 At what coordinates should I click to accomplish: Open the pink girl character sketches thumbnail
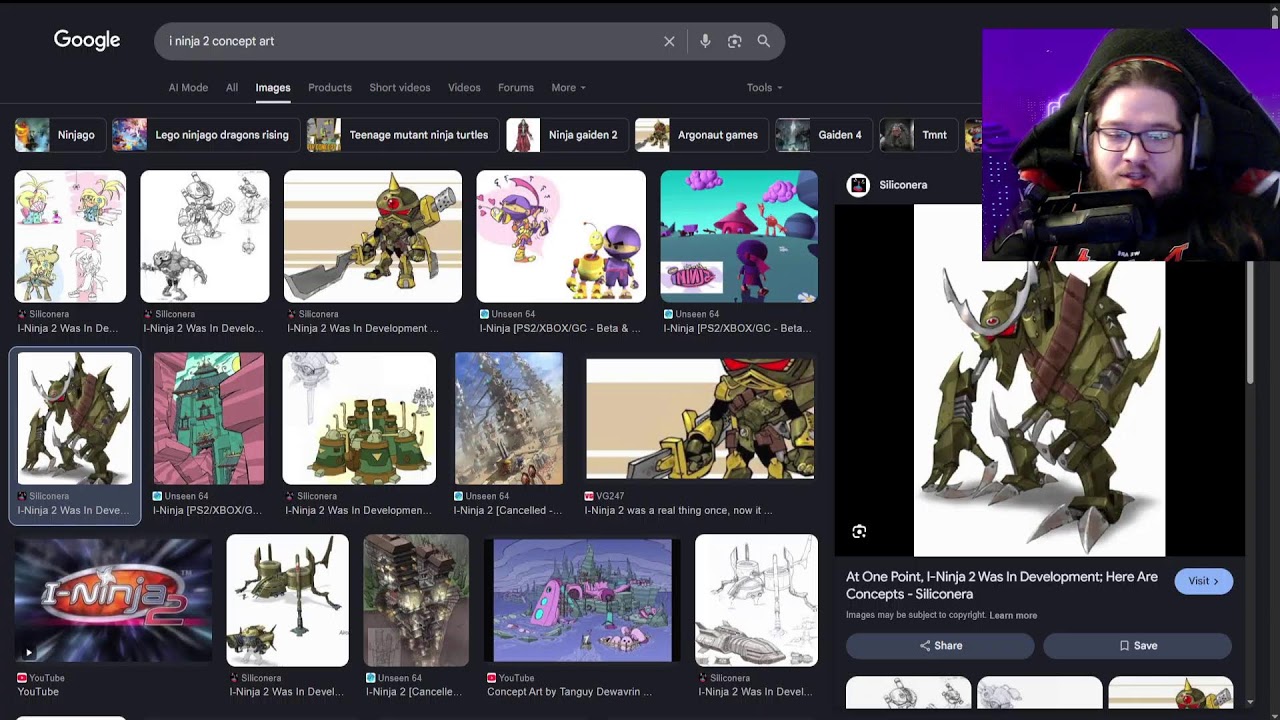click(70, 236)
